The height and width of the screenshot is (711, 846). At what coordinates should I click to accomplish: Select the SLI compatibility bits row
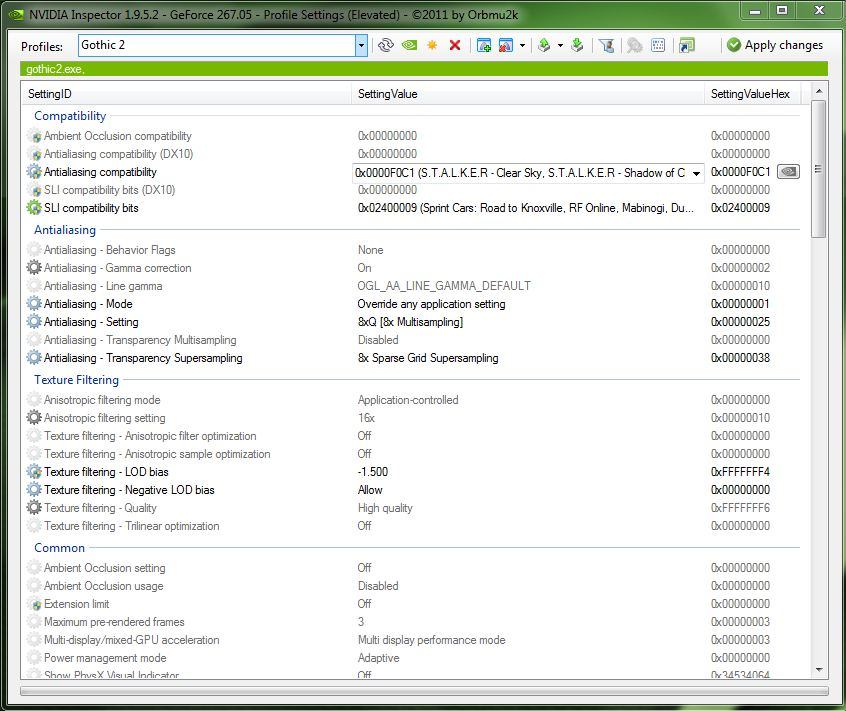(x=413, y=208)
